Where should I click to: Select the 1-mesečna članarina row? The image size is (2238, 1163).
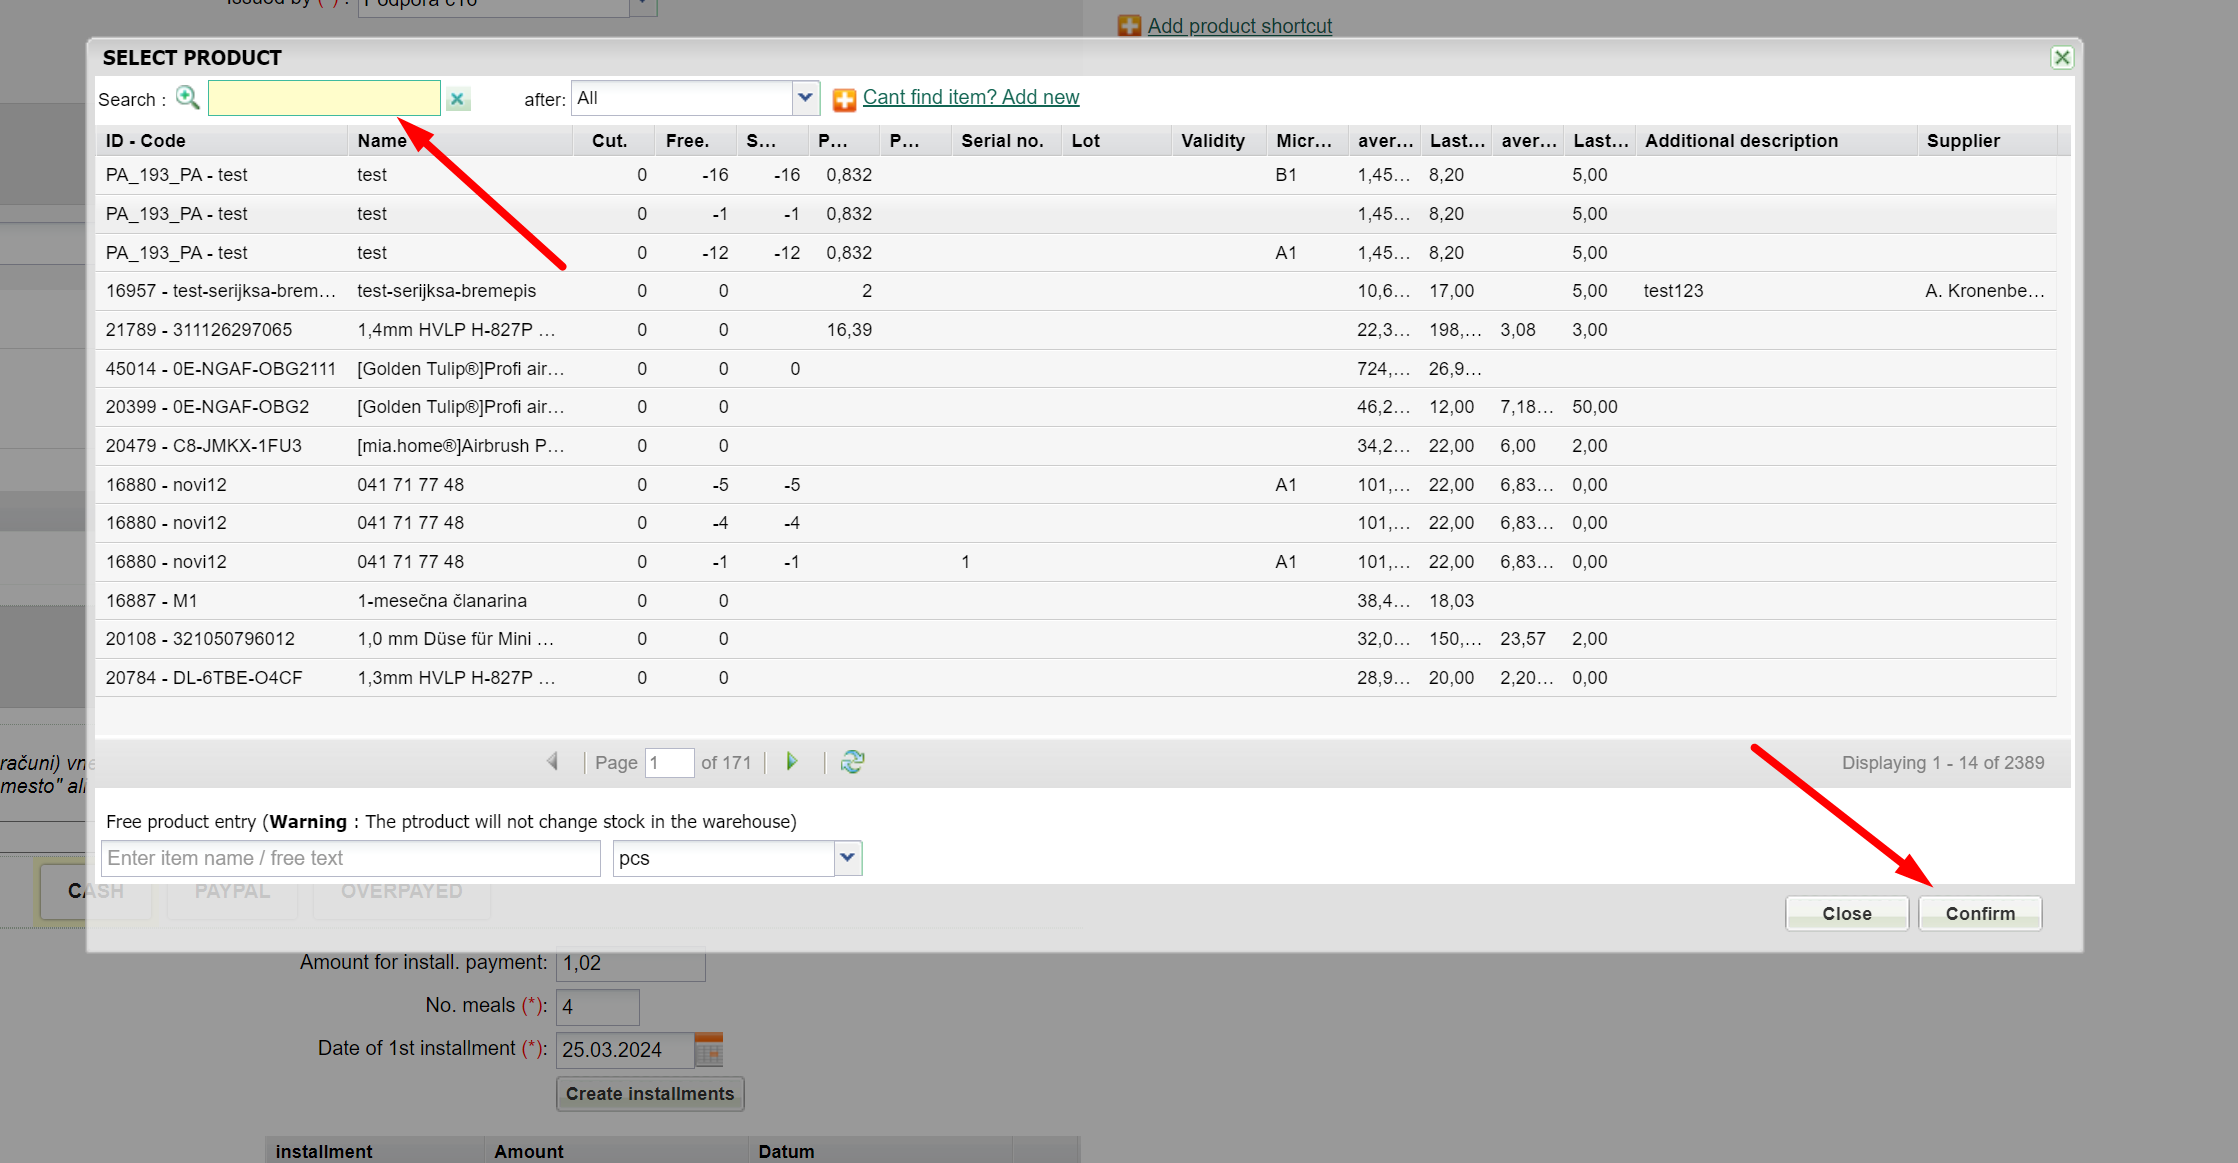tap(441, 601)
